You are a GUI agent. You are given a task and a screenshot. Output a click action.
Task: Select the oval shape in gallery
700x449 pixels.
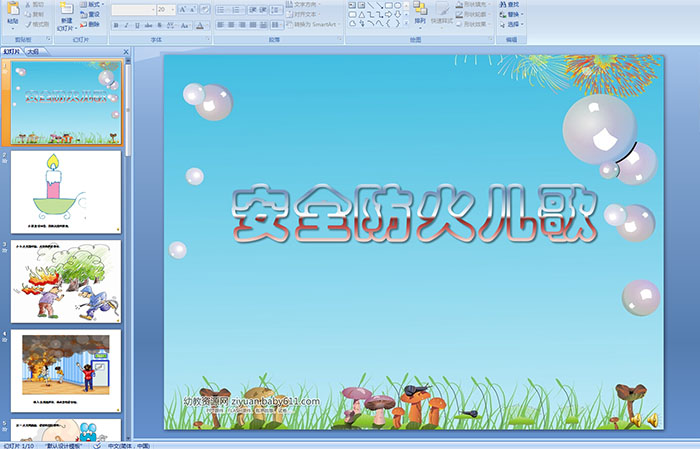click(397, 5)
